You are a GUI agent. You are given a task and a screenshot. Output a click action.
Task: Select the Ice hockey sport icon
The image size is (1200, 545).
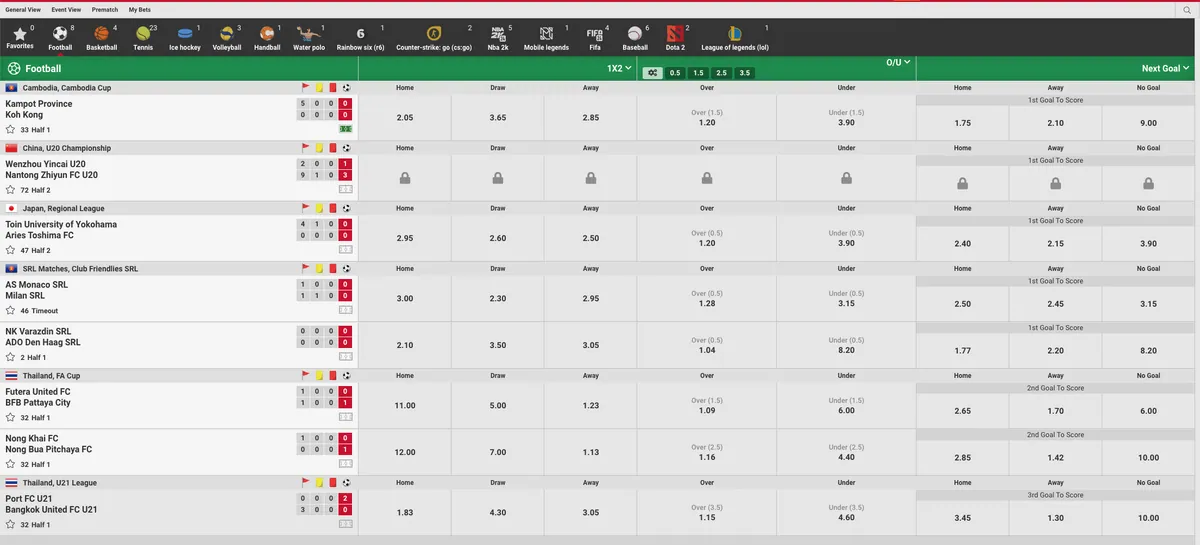[184, 38]
